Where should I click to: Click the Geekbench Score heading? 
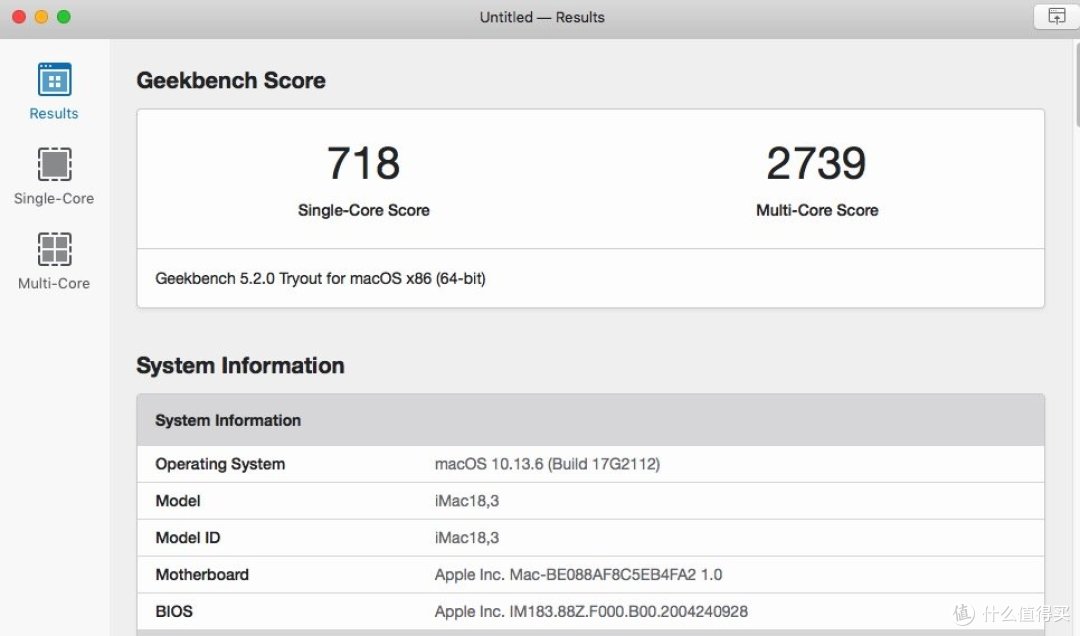[x=231, y=81]
